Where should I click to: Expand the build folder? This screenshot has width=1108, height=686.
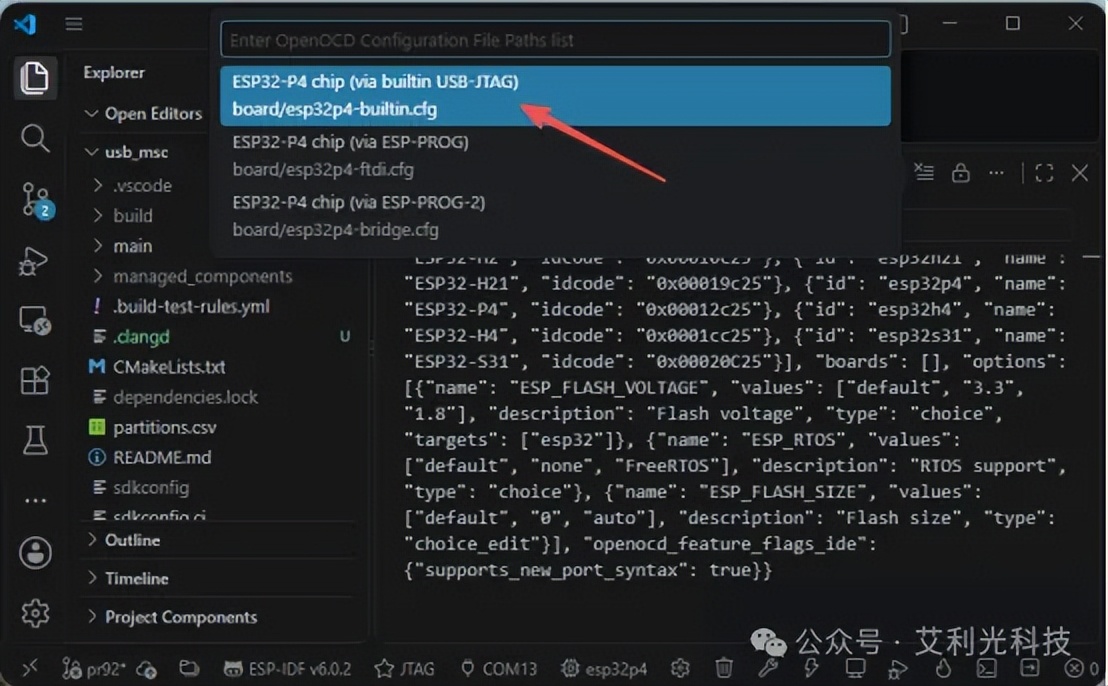(x=123, y=215)
